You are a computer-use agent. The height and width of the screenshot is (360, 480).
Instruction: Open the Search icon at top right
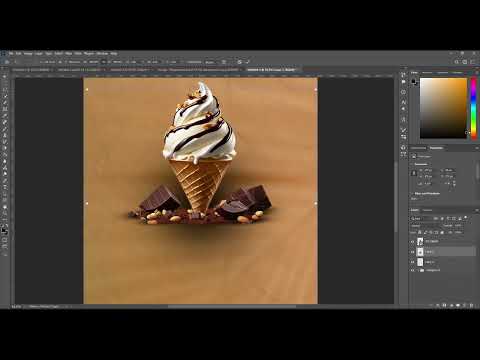[x=457, y=62]
